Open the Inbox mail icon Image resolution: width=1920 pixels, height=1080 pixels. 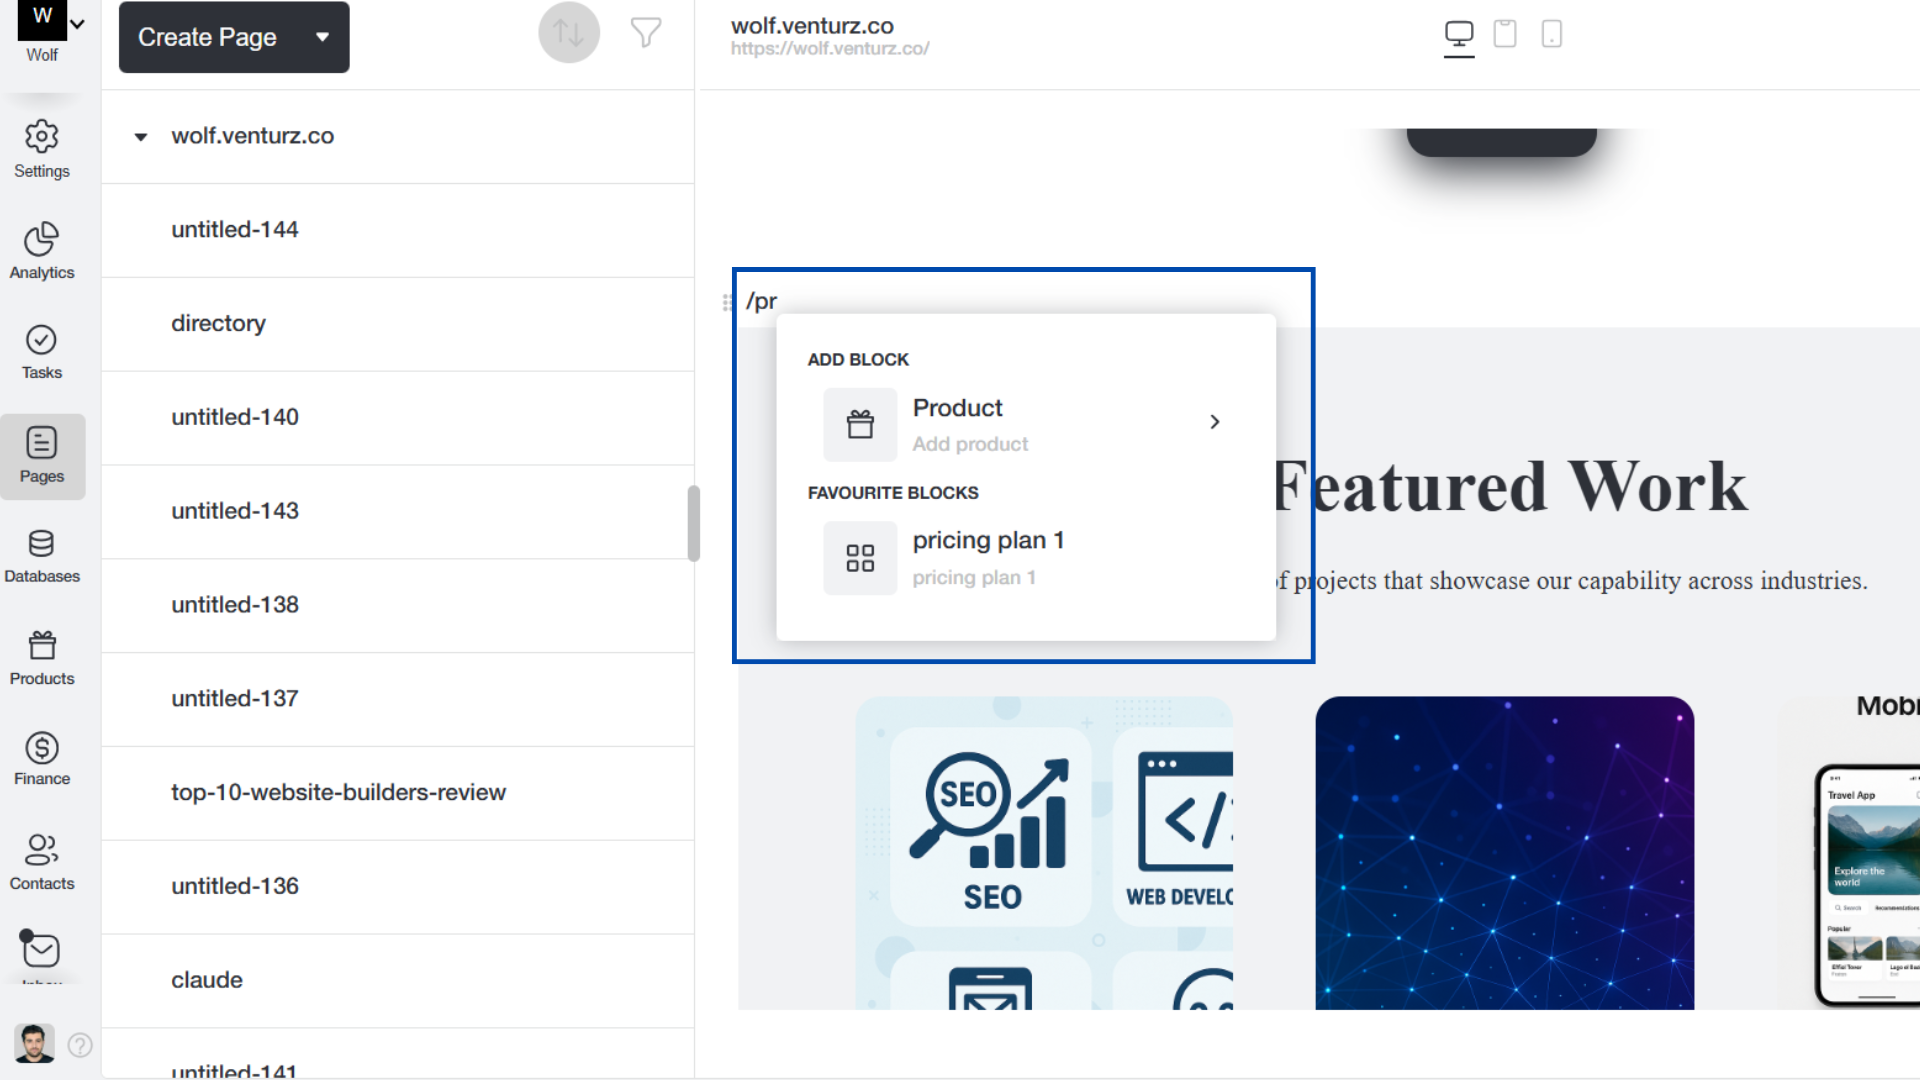(x=41, y=950)
